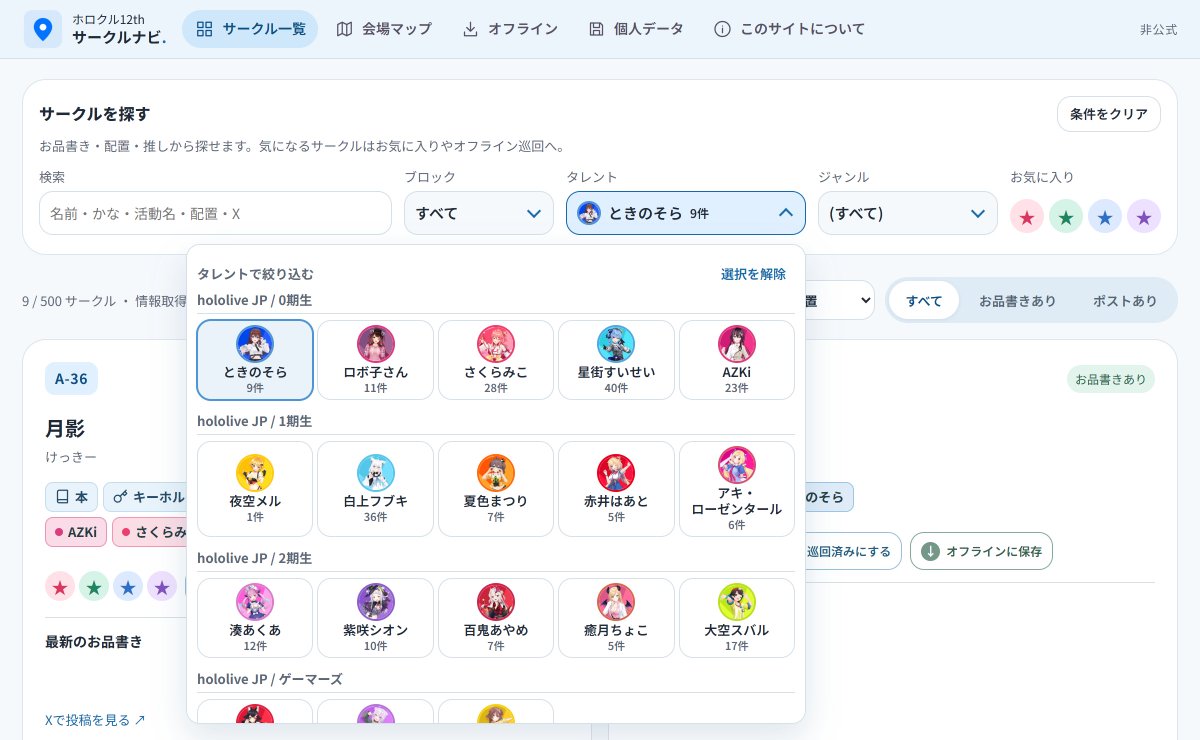Mark 月影 card with purple star
The height and width of the screenshot is (740, 1200).
tap(162, 586)
